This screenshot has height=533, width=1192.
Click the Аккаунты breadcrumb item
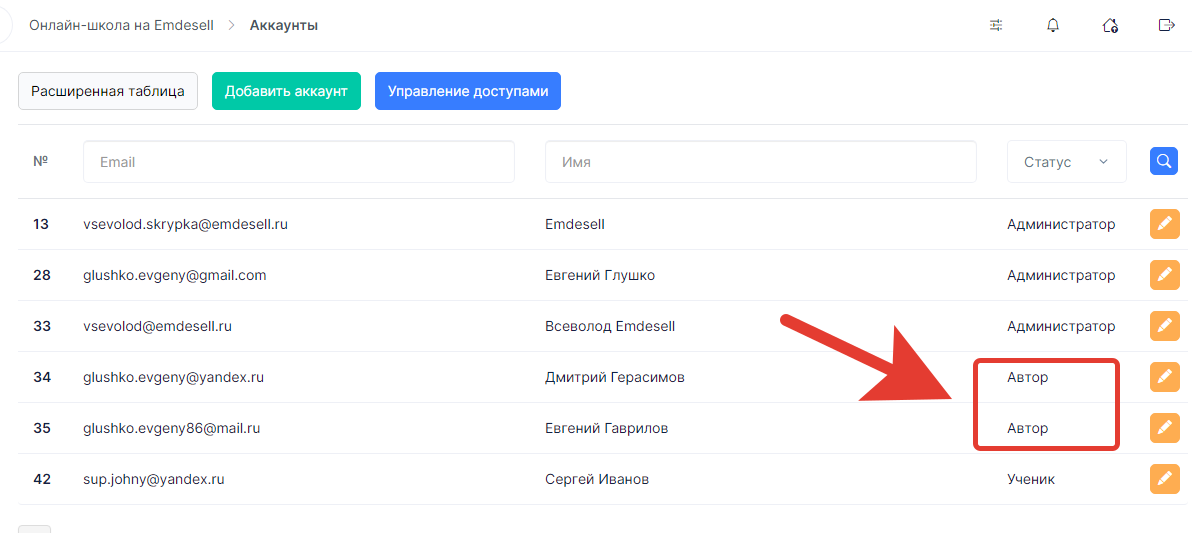284,25
